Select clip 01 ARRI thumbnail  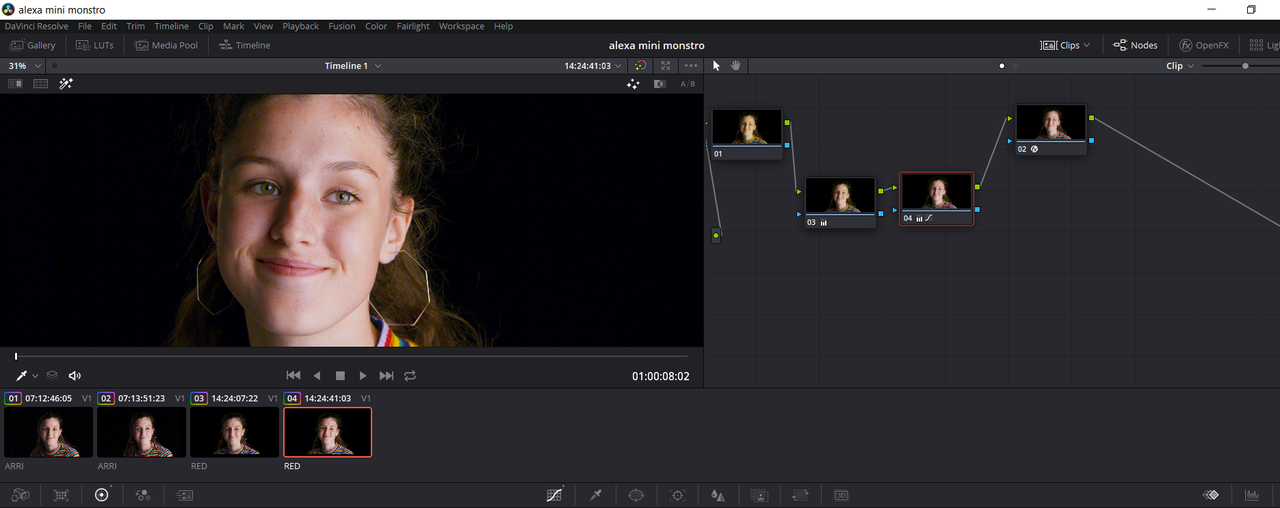48,432
